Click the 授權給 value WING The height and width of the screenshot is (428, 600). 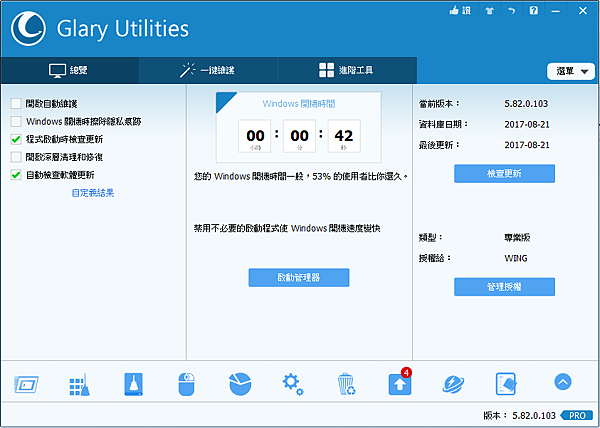pyautogui.click(x=516, y=258)
